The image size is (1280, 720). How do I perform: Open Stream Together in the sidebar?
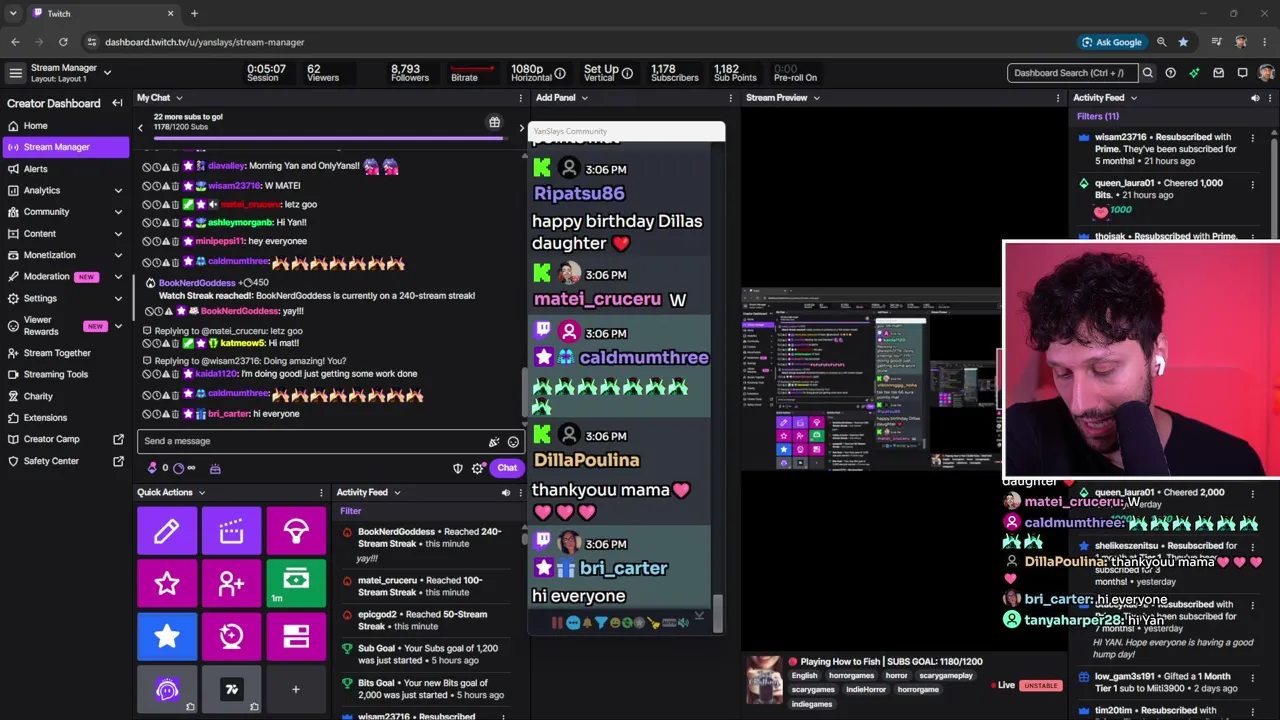click(x=65, y=353)
